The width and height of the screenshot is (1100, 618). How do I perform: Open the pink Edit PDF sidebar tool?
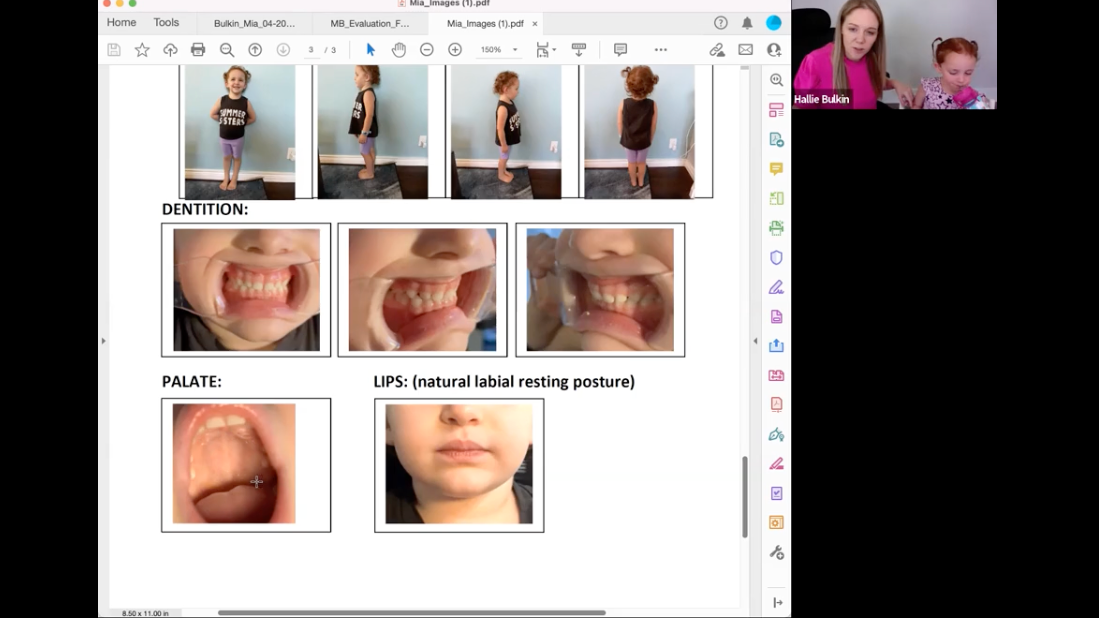coord(777,375)
